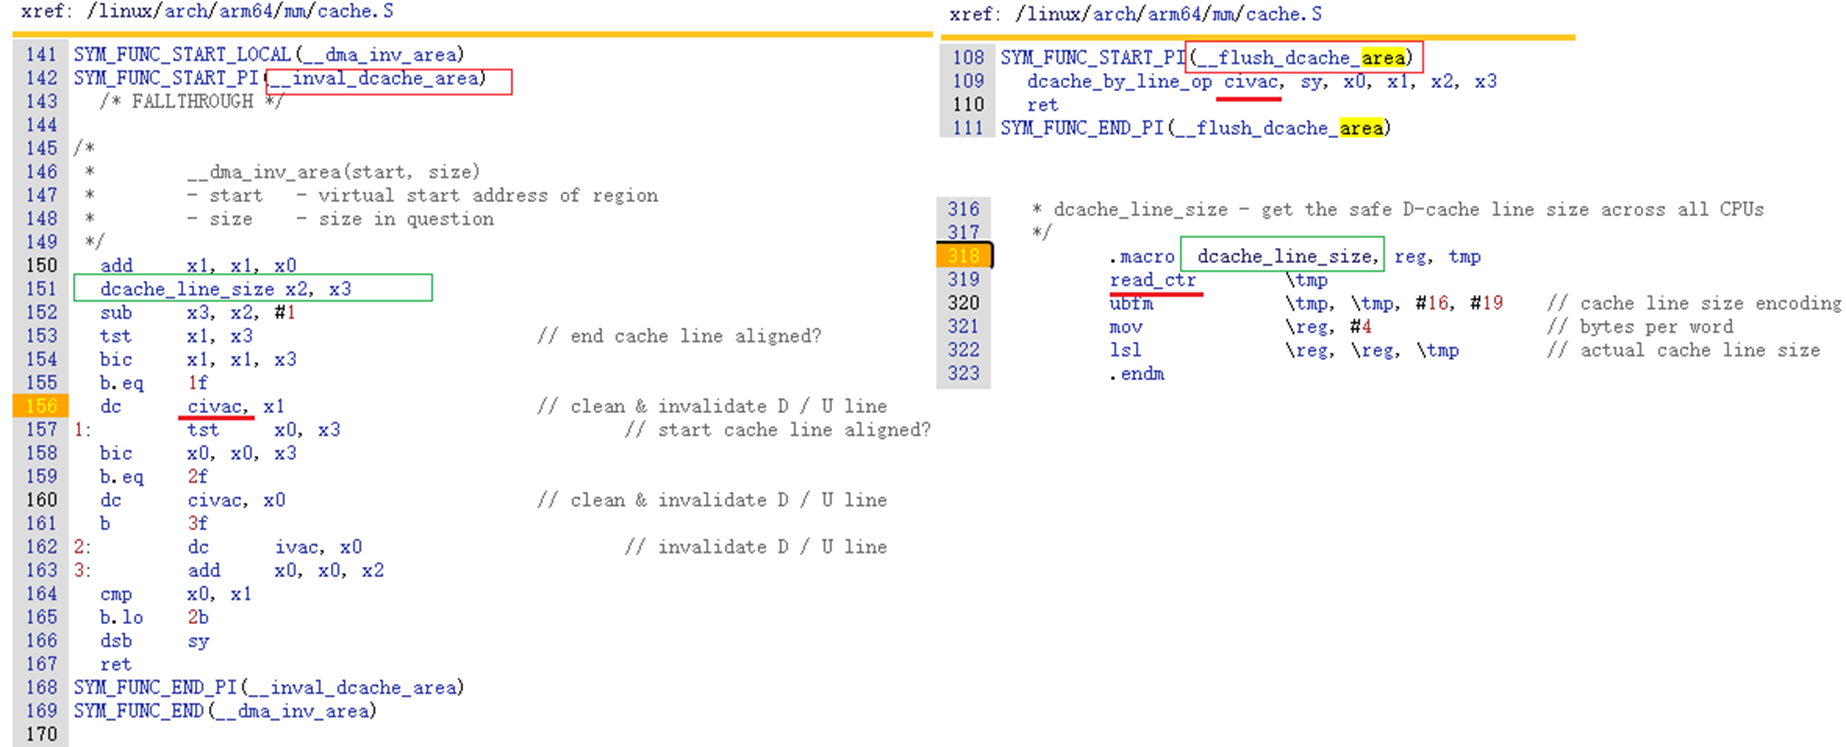Click 3f branch target on line 161

coord(198,523)
